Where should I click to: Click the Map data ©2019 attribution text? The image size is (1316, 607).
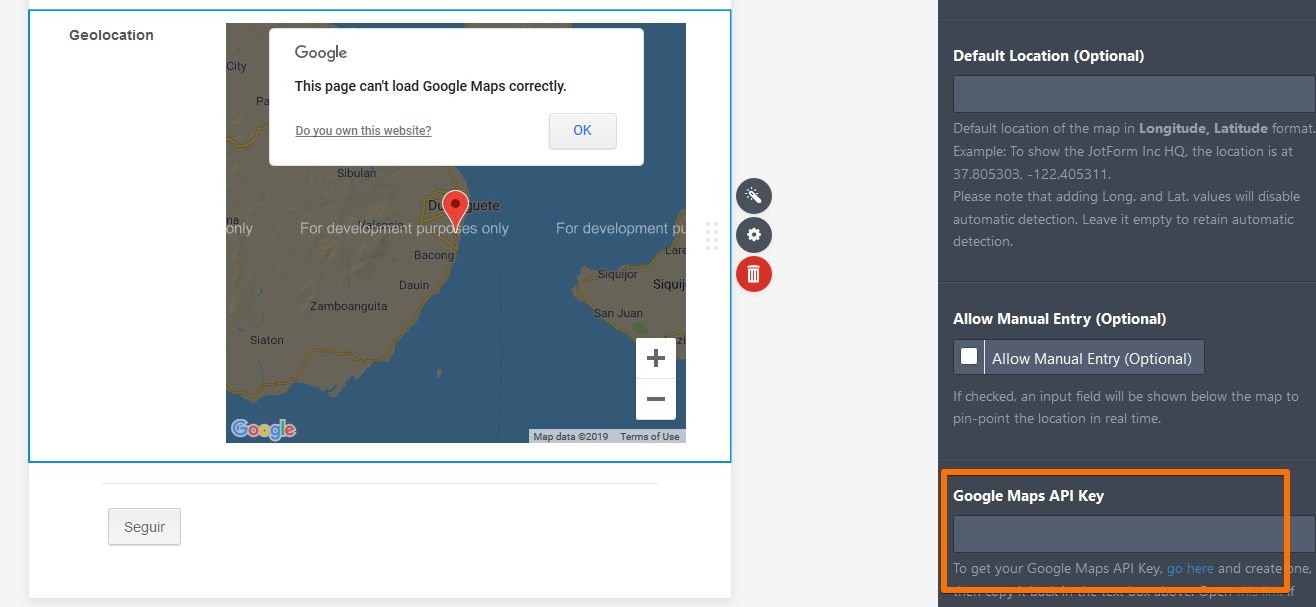570,437
